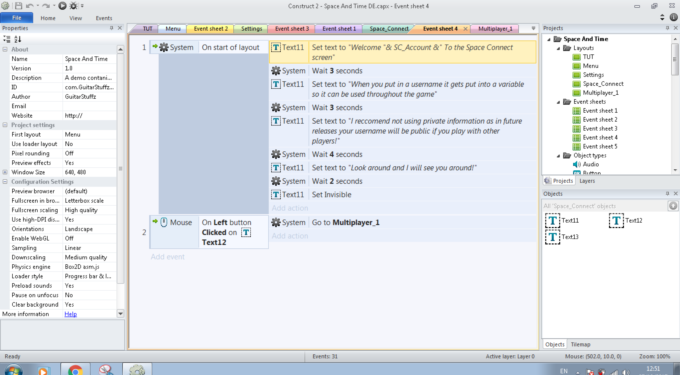Open Chrome from the taskbar
The image size is (680, 375).
(75, 370)
